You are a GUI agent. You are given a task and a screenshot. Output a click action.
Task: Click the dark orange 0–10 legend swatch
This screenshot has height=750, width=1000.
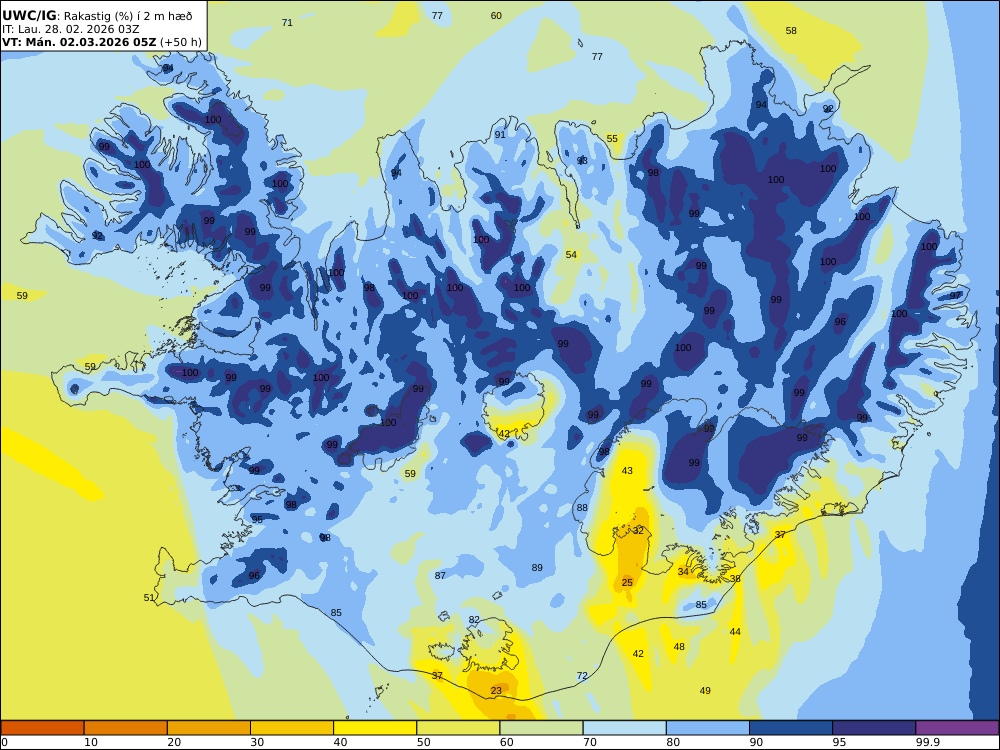42,728
